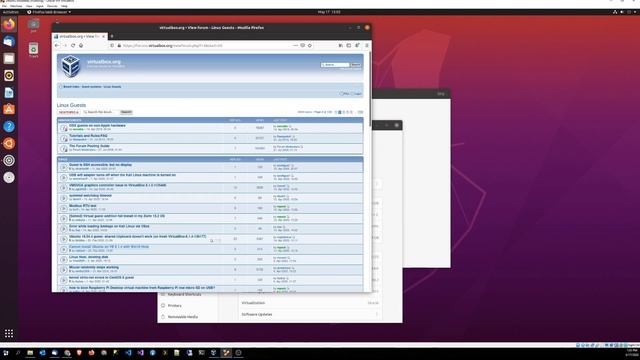Open the page actions ellipsis in the address bar

coord(296,45)
